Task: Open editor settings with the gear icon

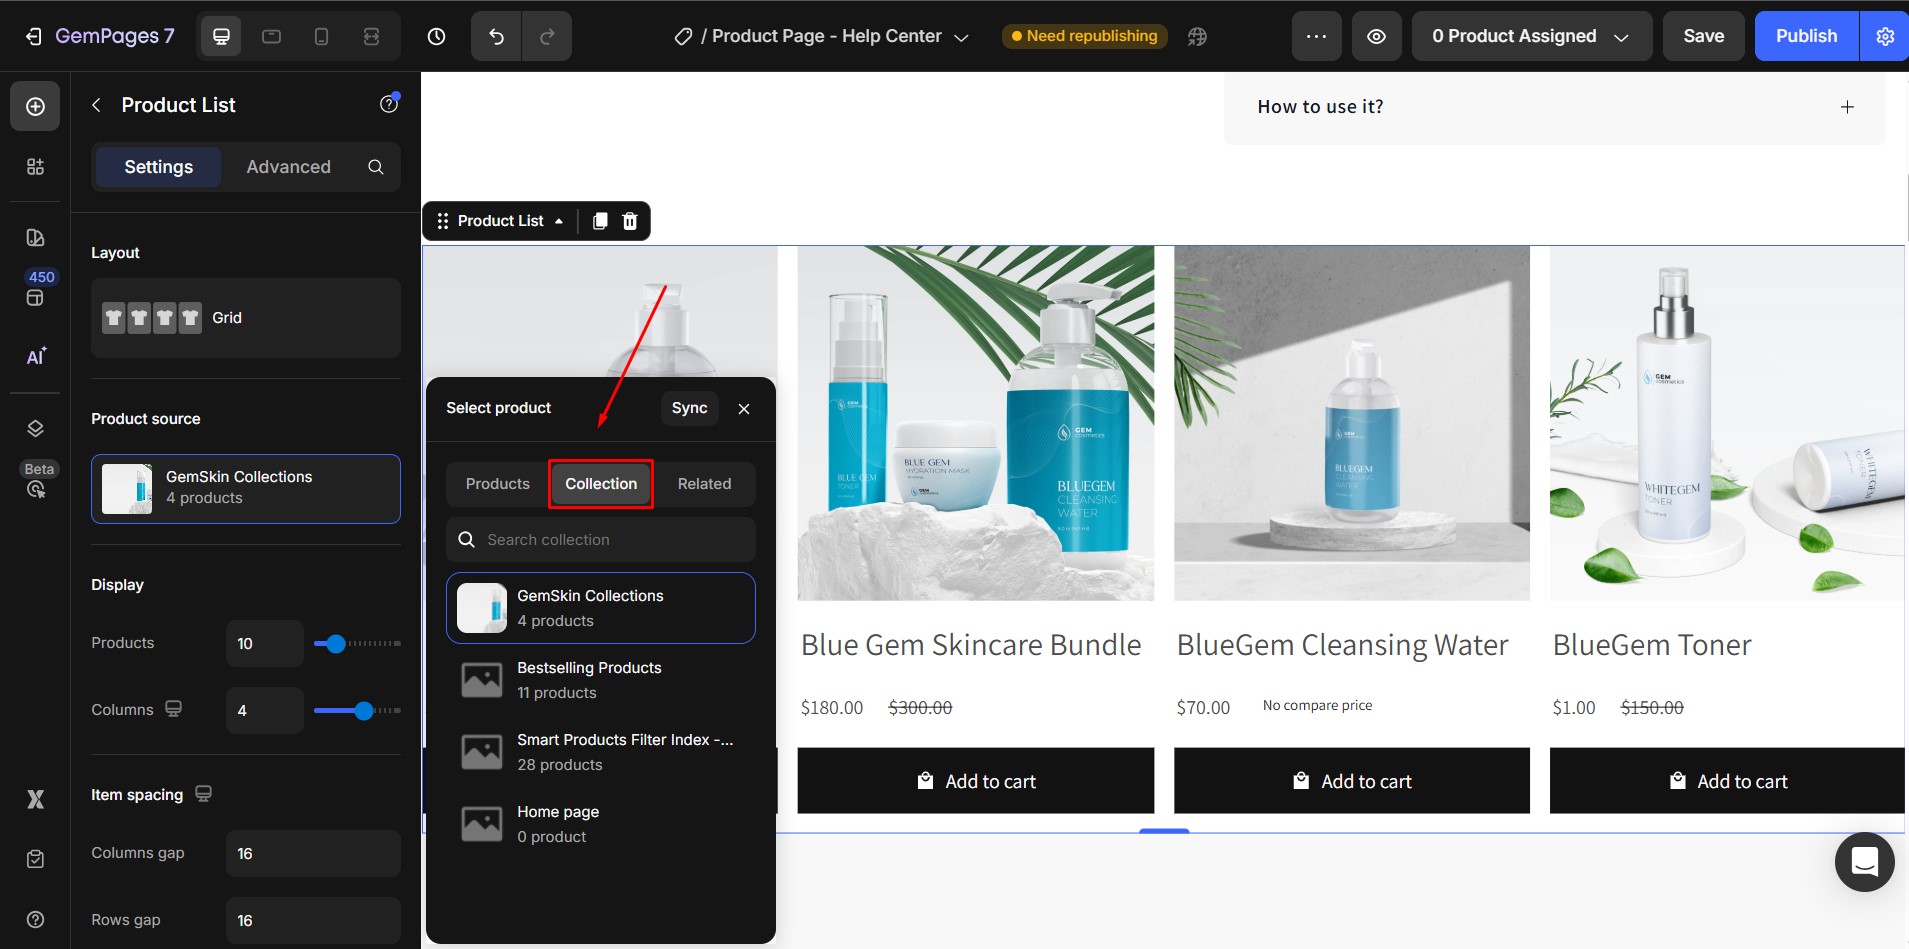Action: (1885, 36)
